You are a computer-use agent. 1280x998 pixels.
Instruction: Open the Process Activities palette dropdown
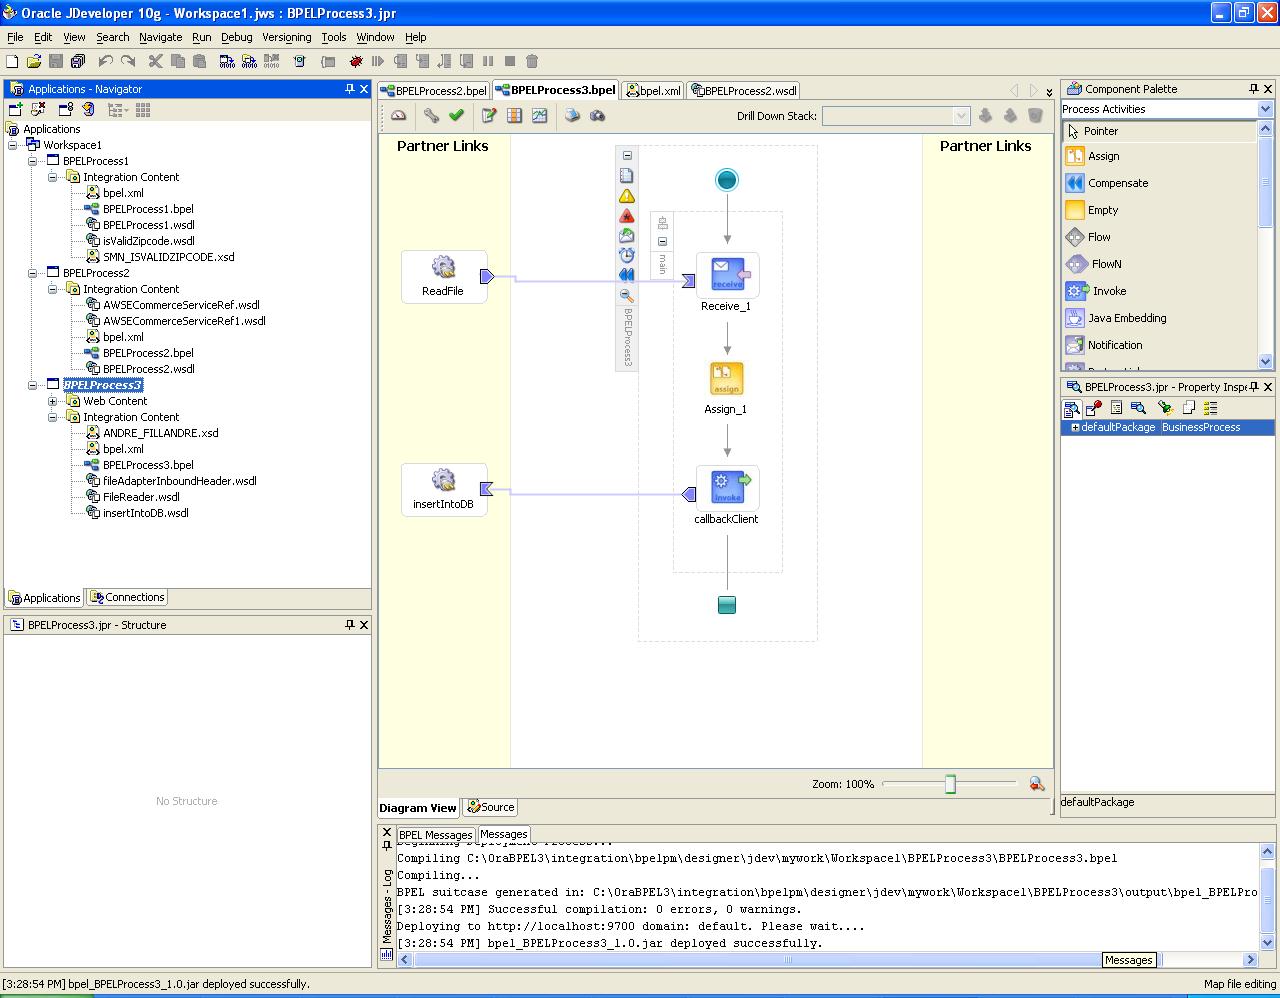1265,109
